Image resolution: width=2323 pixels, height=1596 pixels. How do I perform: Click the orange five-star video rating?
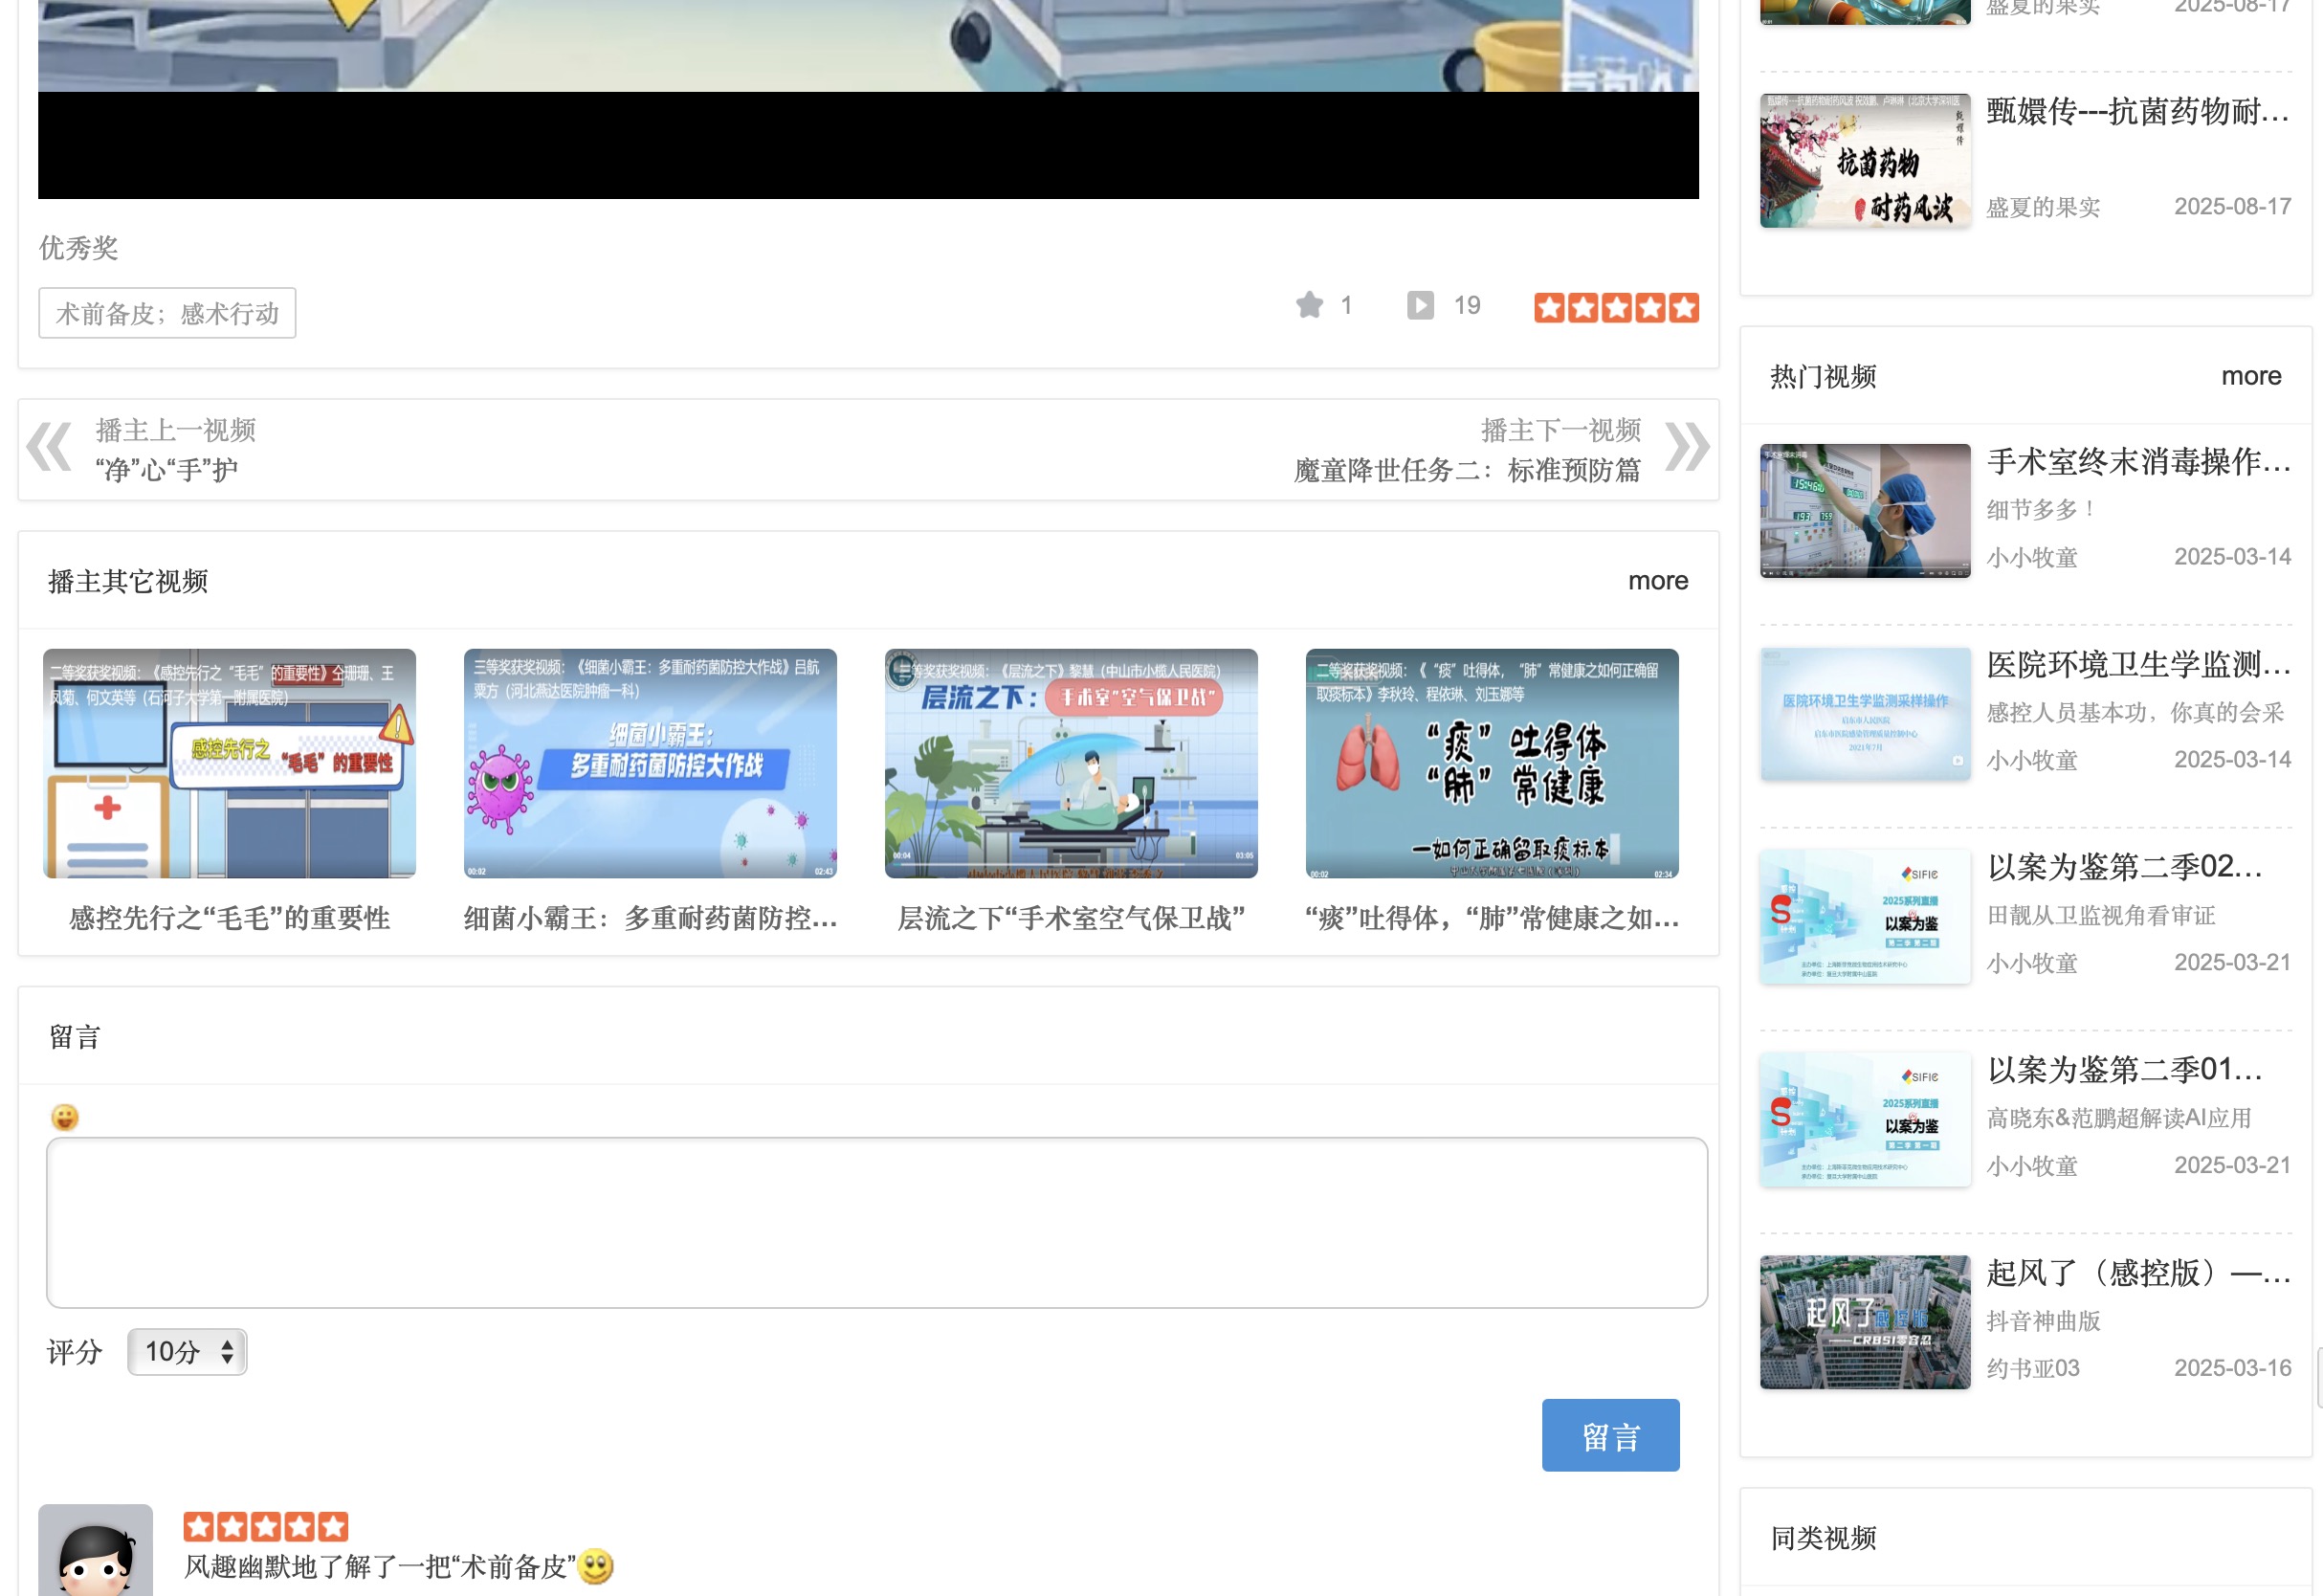(1615, 307)
